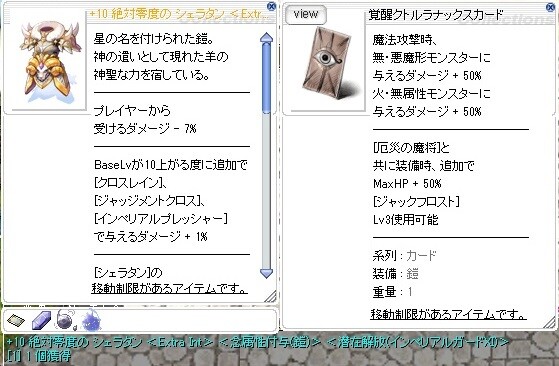Click the view button on card window
Image resolution: width=559 pixels, height=366 pixels.
[306, 14]
